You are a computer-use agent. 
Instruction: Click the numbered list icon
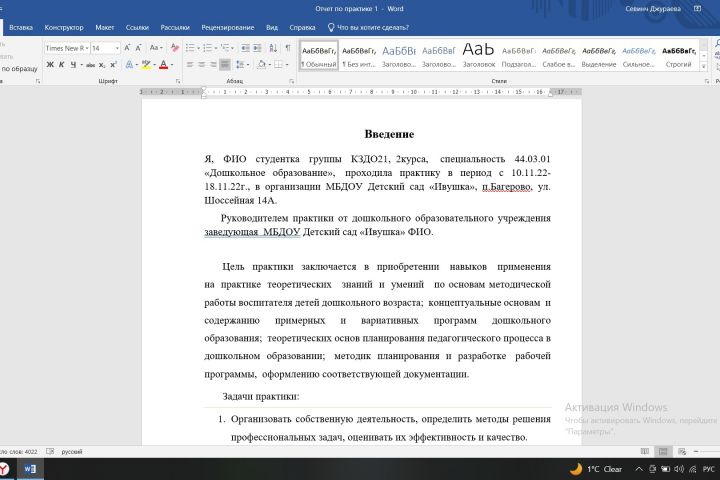pos(208,48)
